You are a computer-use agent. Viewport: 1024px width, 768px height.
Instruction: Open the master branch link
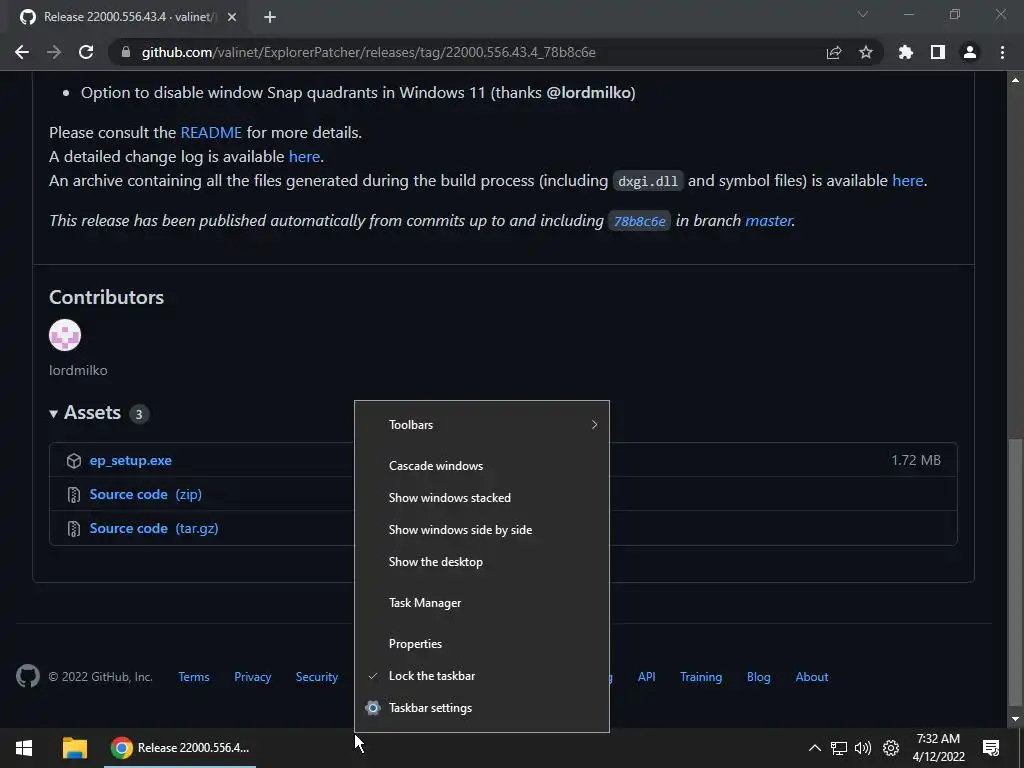point(769,221)
